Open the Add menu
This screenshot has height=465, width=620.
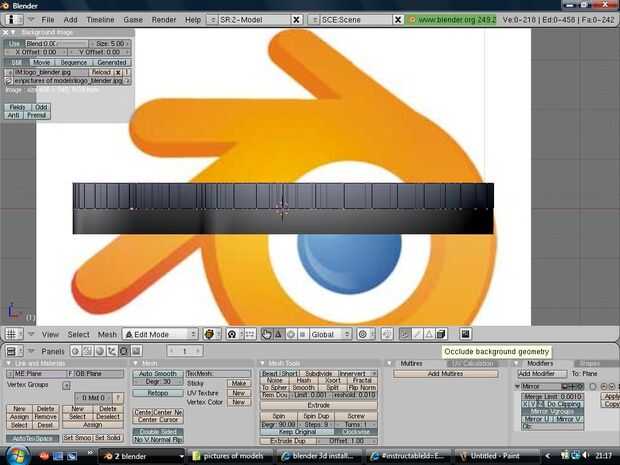70,20
